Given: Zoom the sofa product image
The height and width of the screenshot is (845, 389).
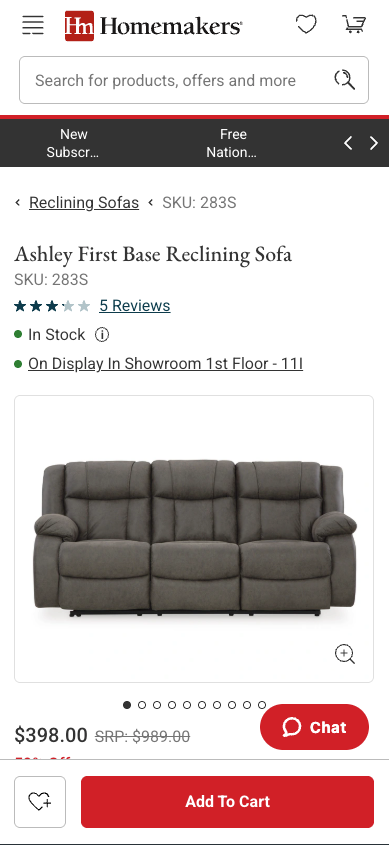Looking at the screenshot, I should 345,654.
